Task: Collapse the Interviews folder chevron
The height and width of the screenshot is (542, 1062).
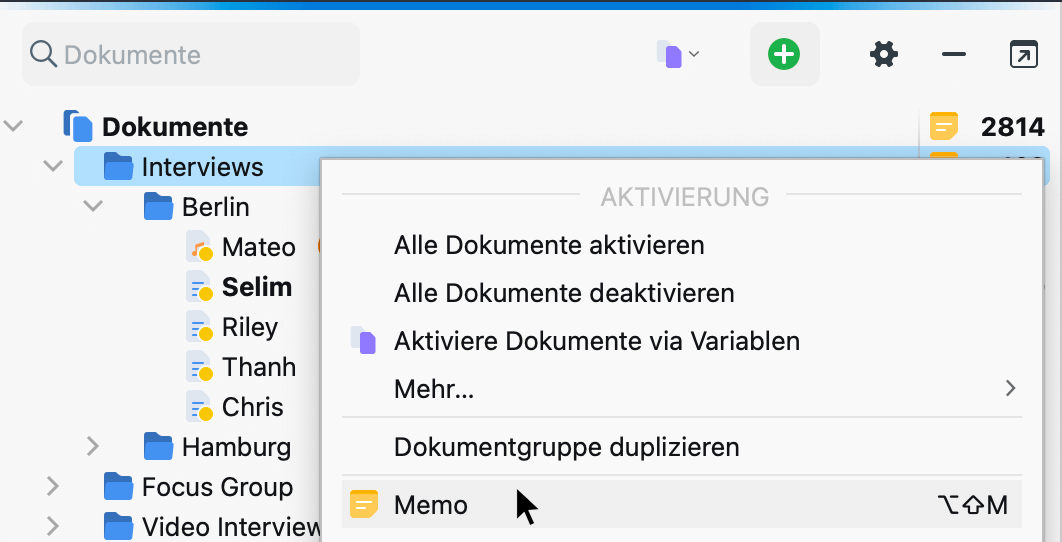Action: [x=53, y=166]
